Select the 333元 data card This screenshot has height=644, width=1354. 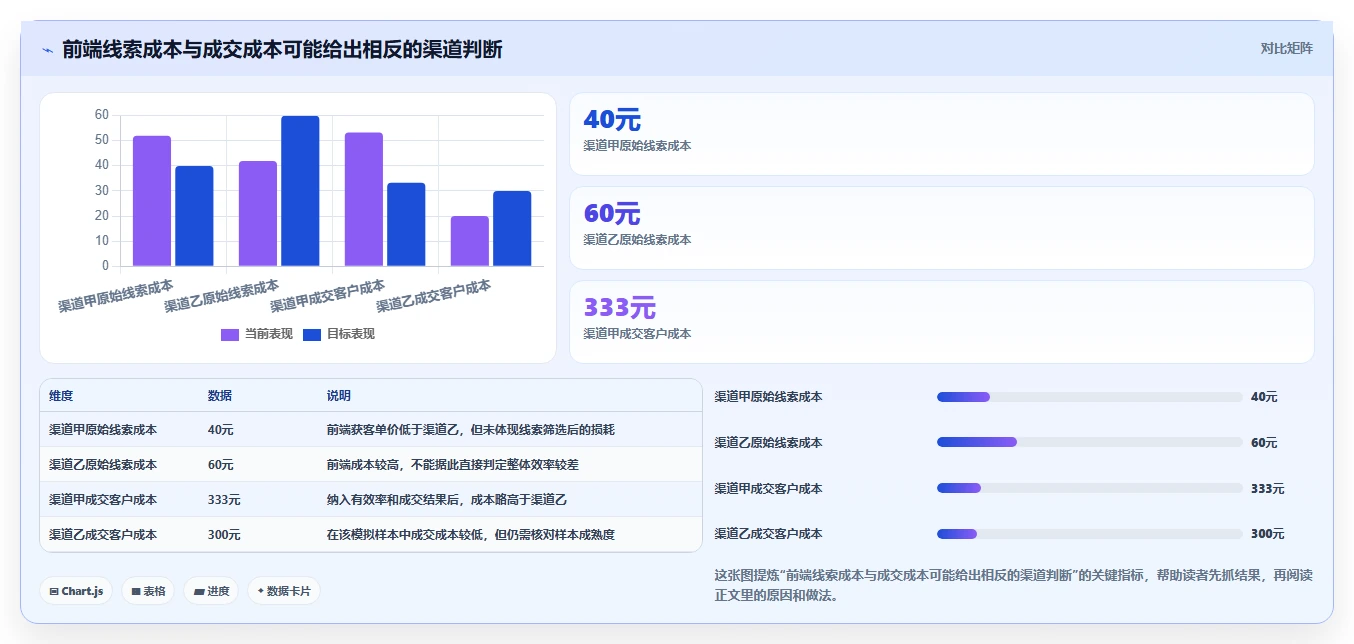pyautogui.click(x=941, y=322)
